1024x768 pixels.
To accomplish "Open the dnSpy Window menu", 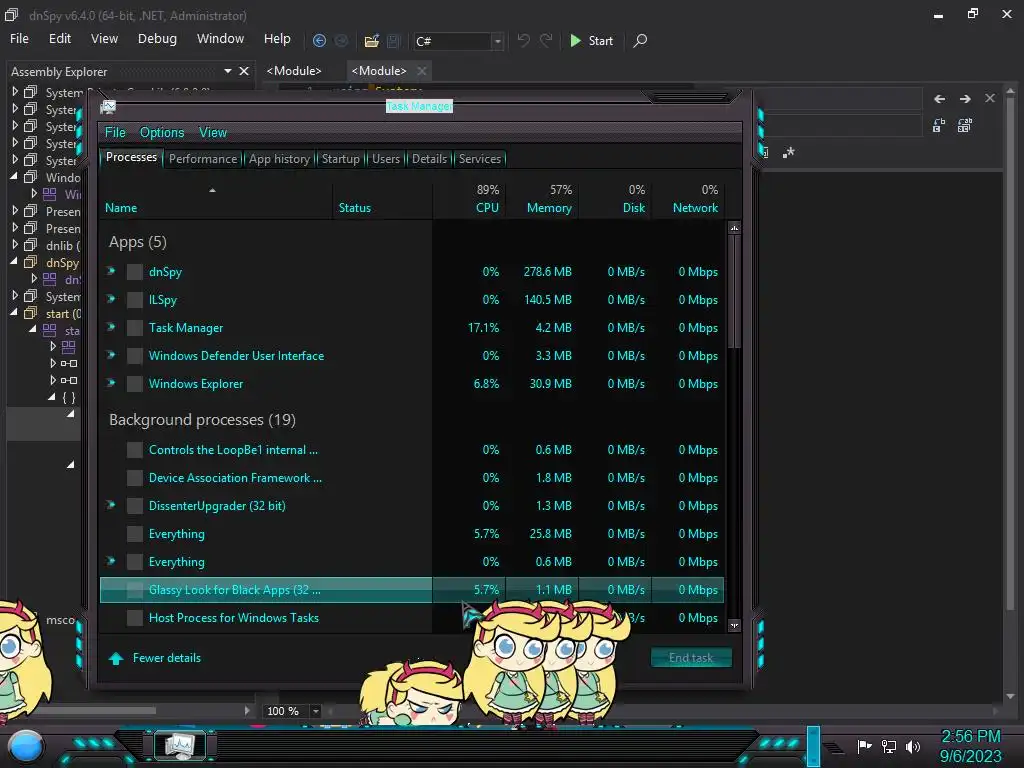I will point(220,39).
